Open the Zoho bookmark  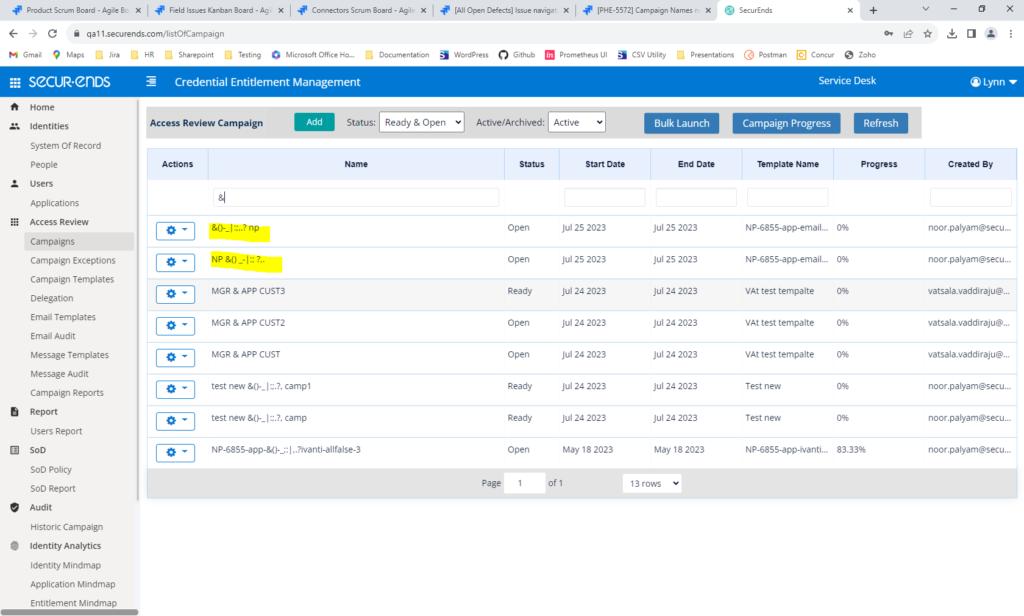(x=860, y=55)
